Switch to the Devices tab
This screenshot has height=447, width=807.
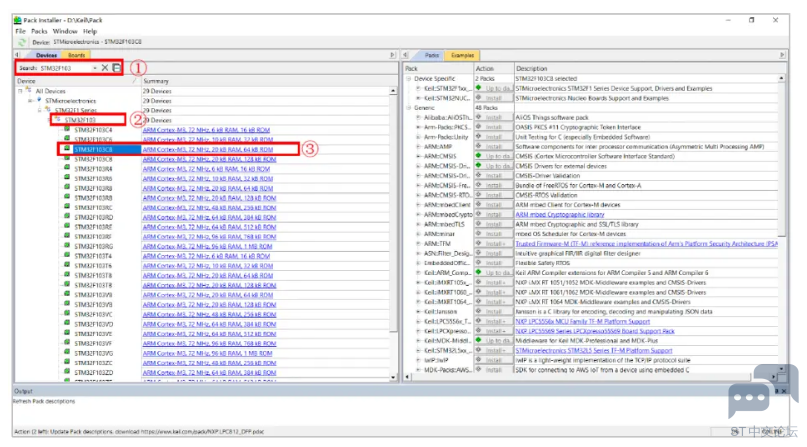click(x=46, y=55)
